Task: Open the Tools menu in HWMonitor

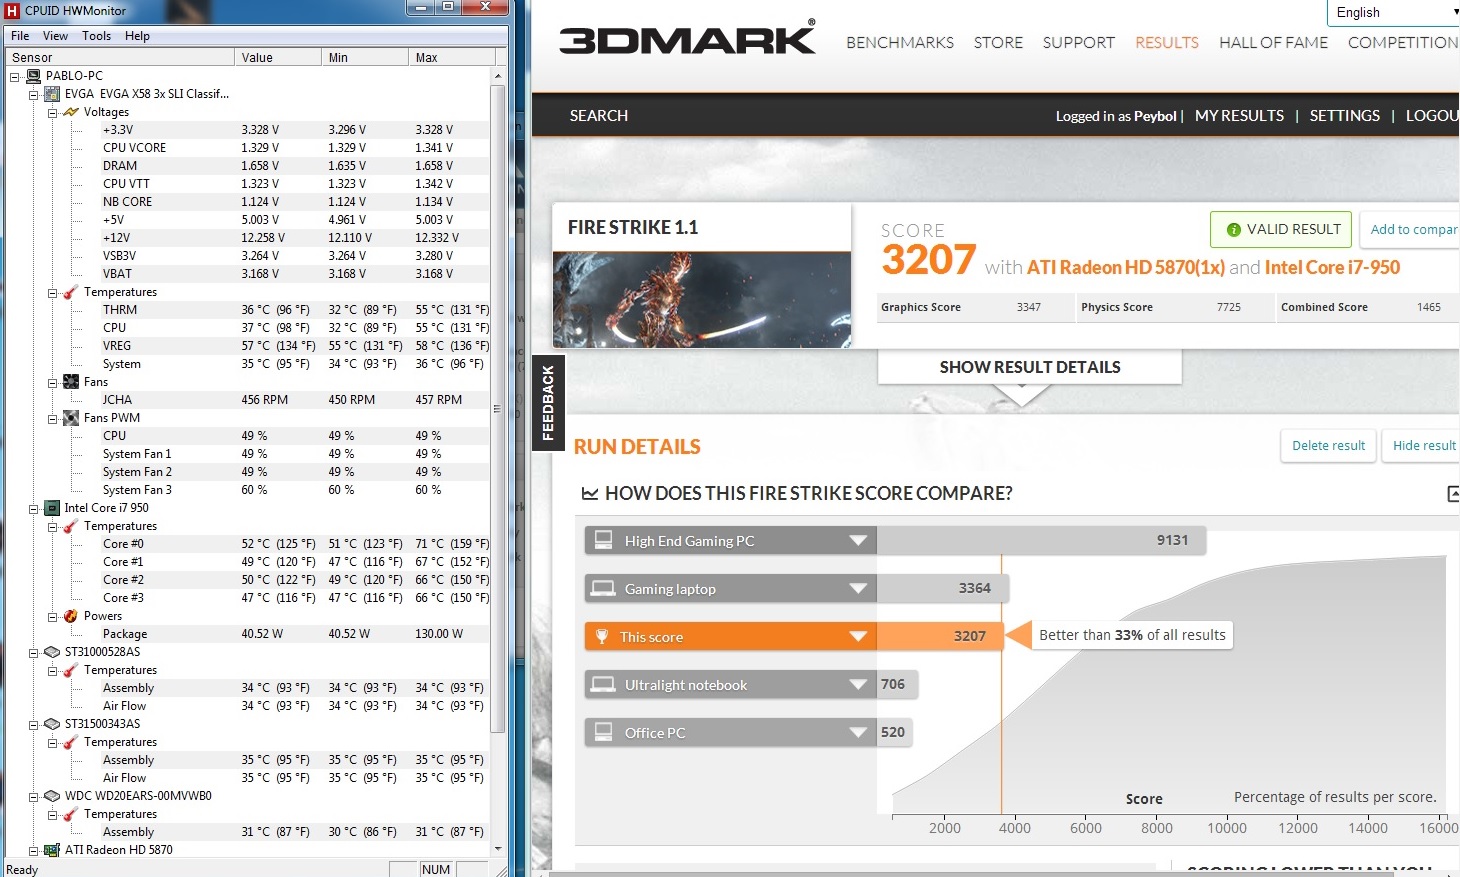Action: pos(97,36)
